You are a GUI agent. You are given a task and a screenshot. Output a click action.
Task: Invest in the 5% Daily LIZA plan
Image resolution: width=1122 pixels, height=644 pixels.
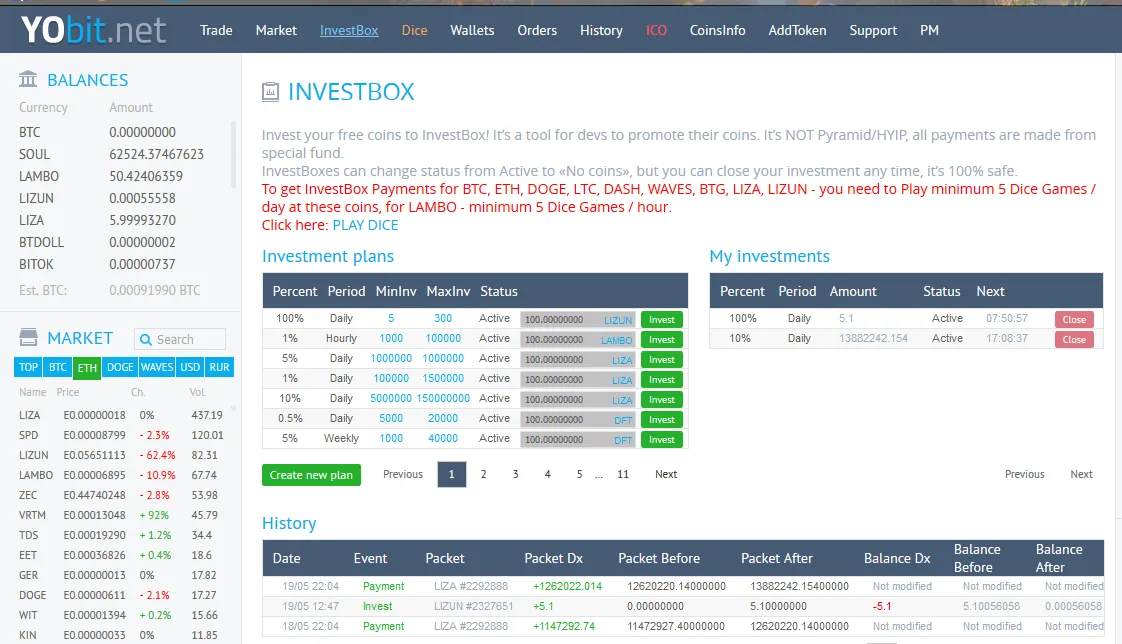click(x=661, y=360)
